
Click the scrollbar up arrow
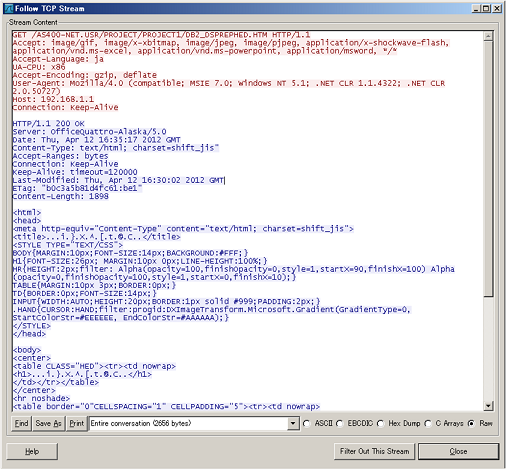click(488, 36)
